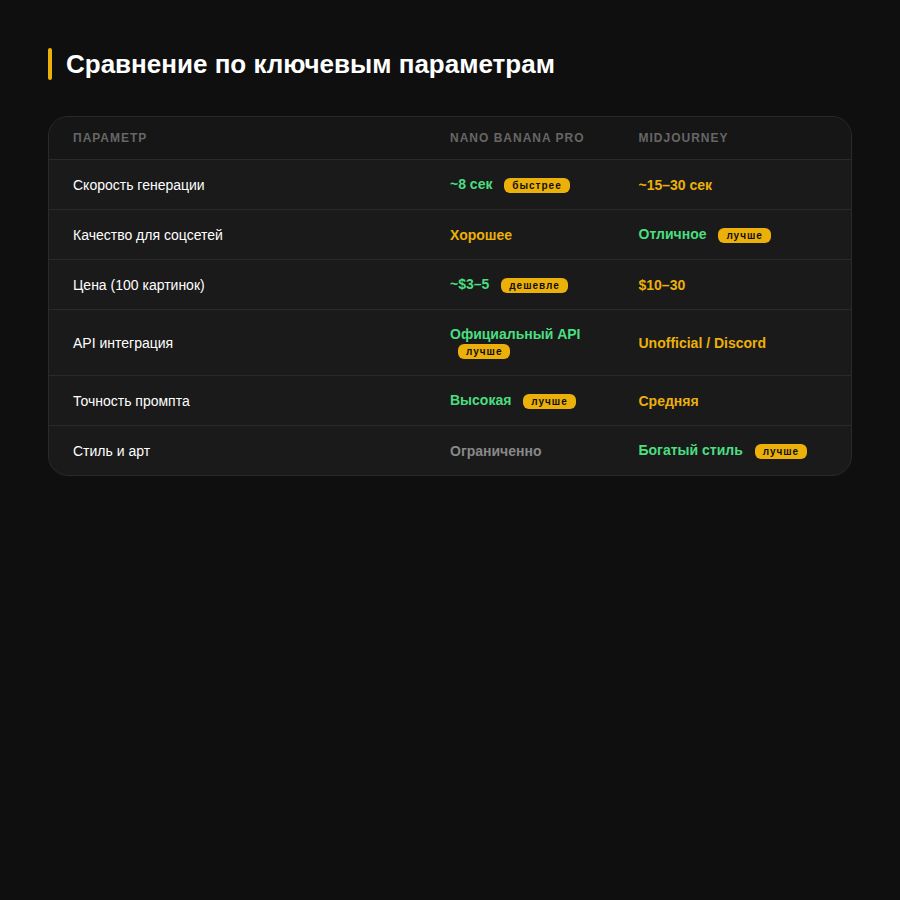Click the 'Официальный API' value

515,334
